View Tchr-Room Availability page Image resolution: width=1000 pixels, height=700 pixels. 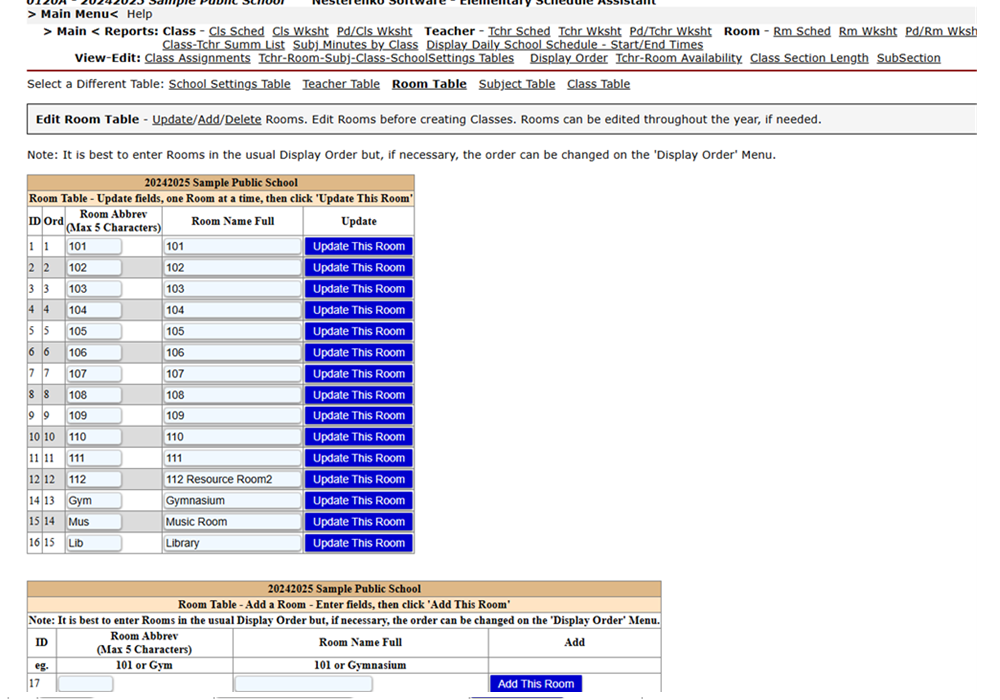click(678, 58)
